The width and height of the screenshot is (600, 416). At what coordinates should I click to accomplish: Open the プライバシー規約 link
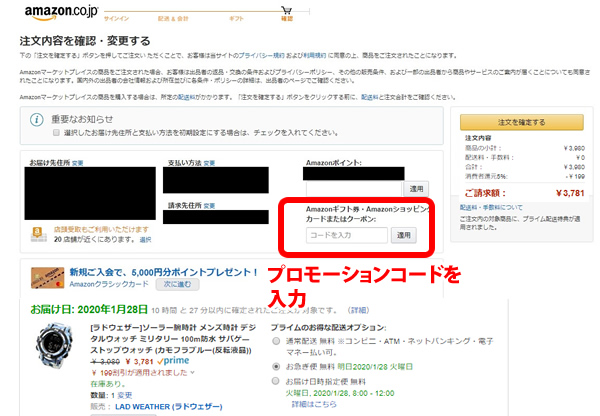click(x=261, y=56)
